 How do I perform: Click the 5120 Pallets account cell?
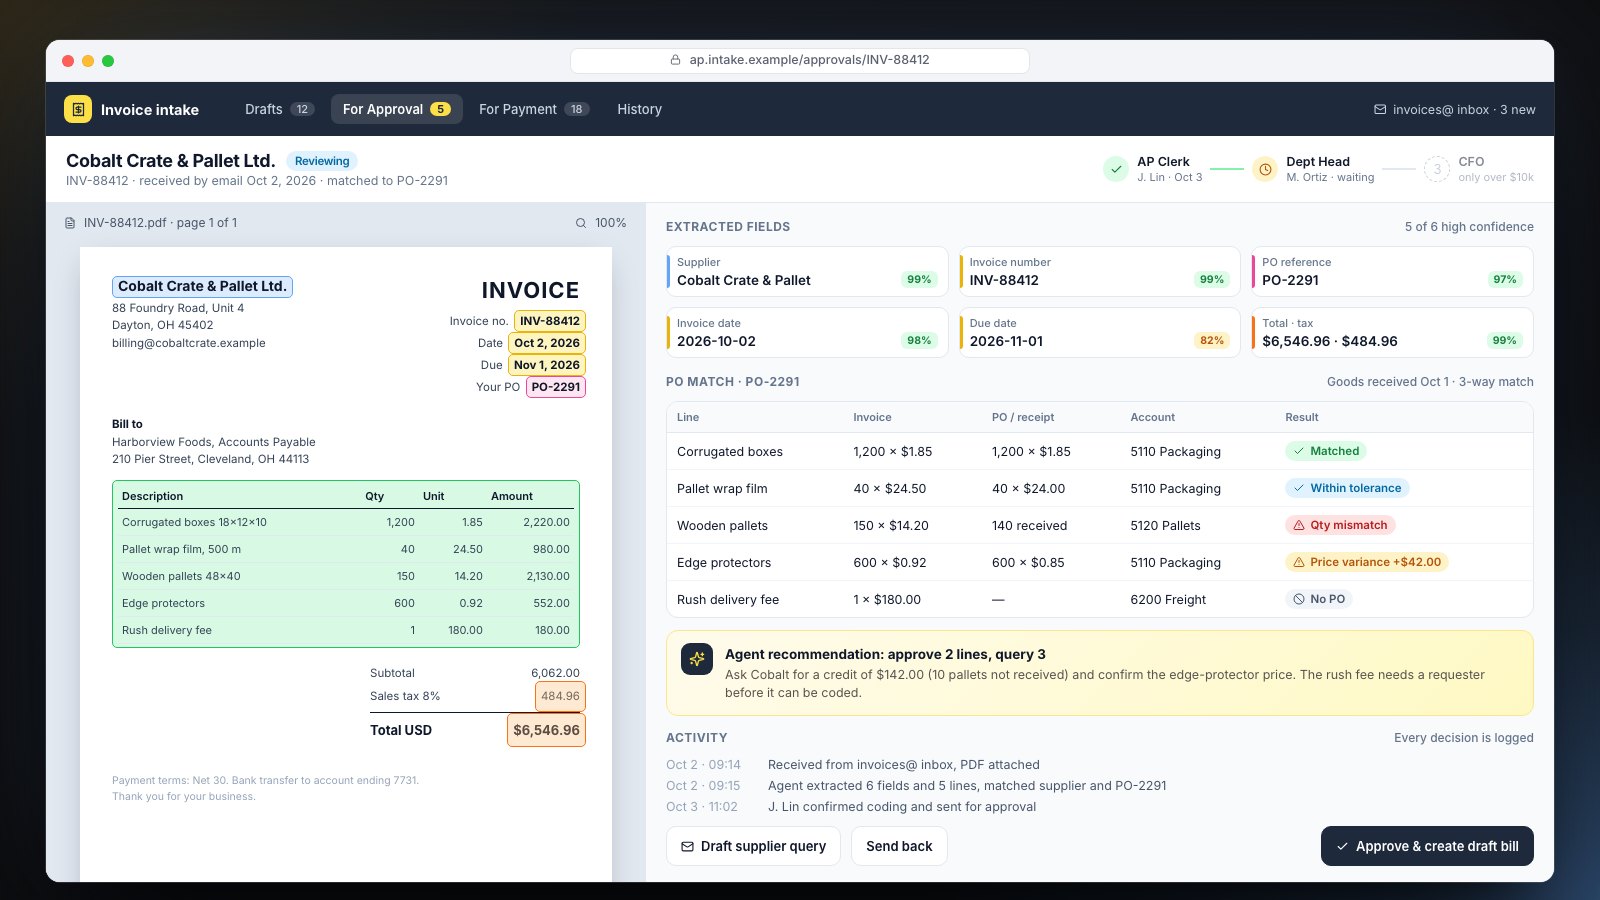tap(1165, 525)
